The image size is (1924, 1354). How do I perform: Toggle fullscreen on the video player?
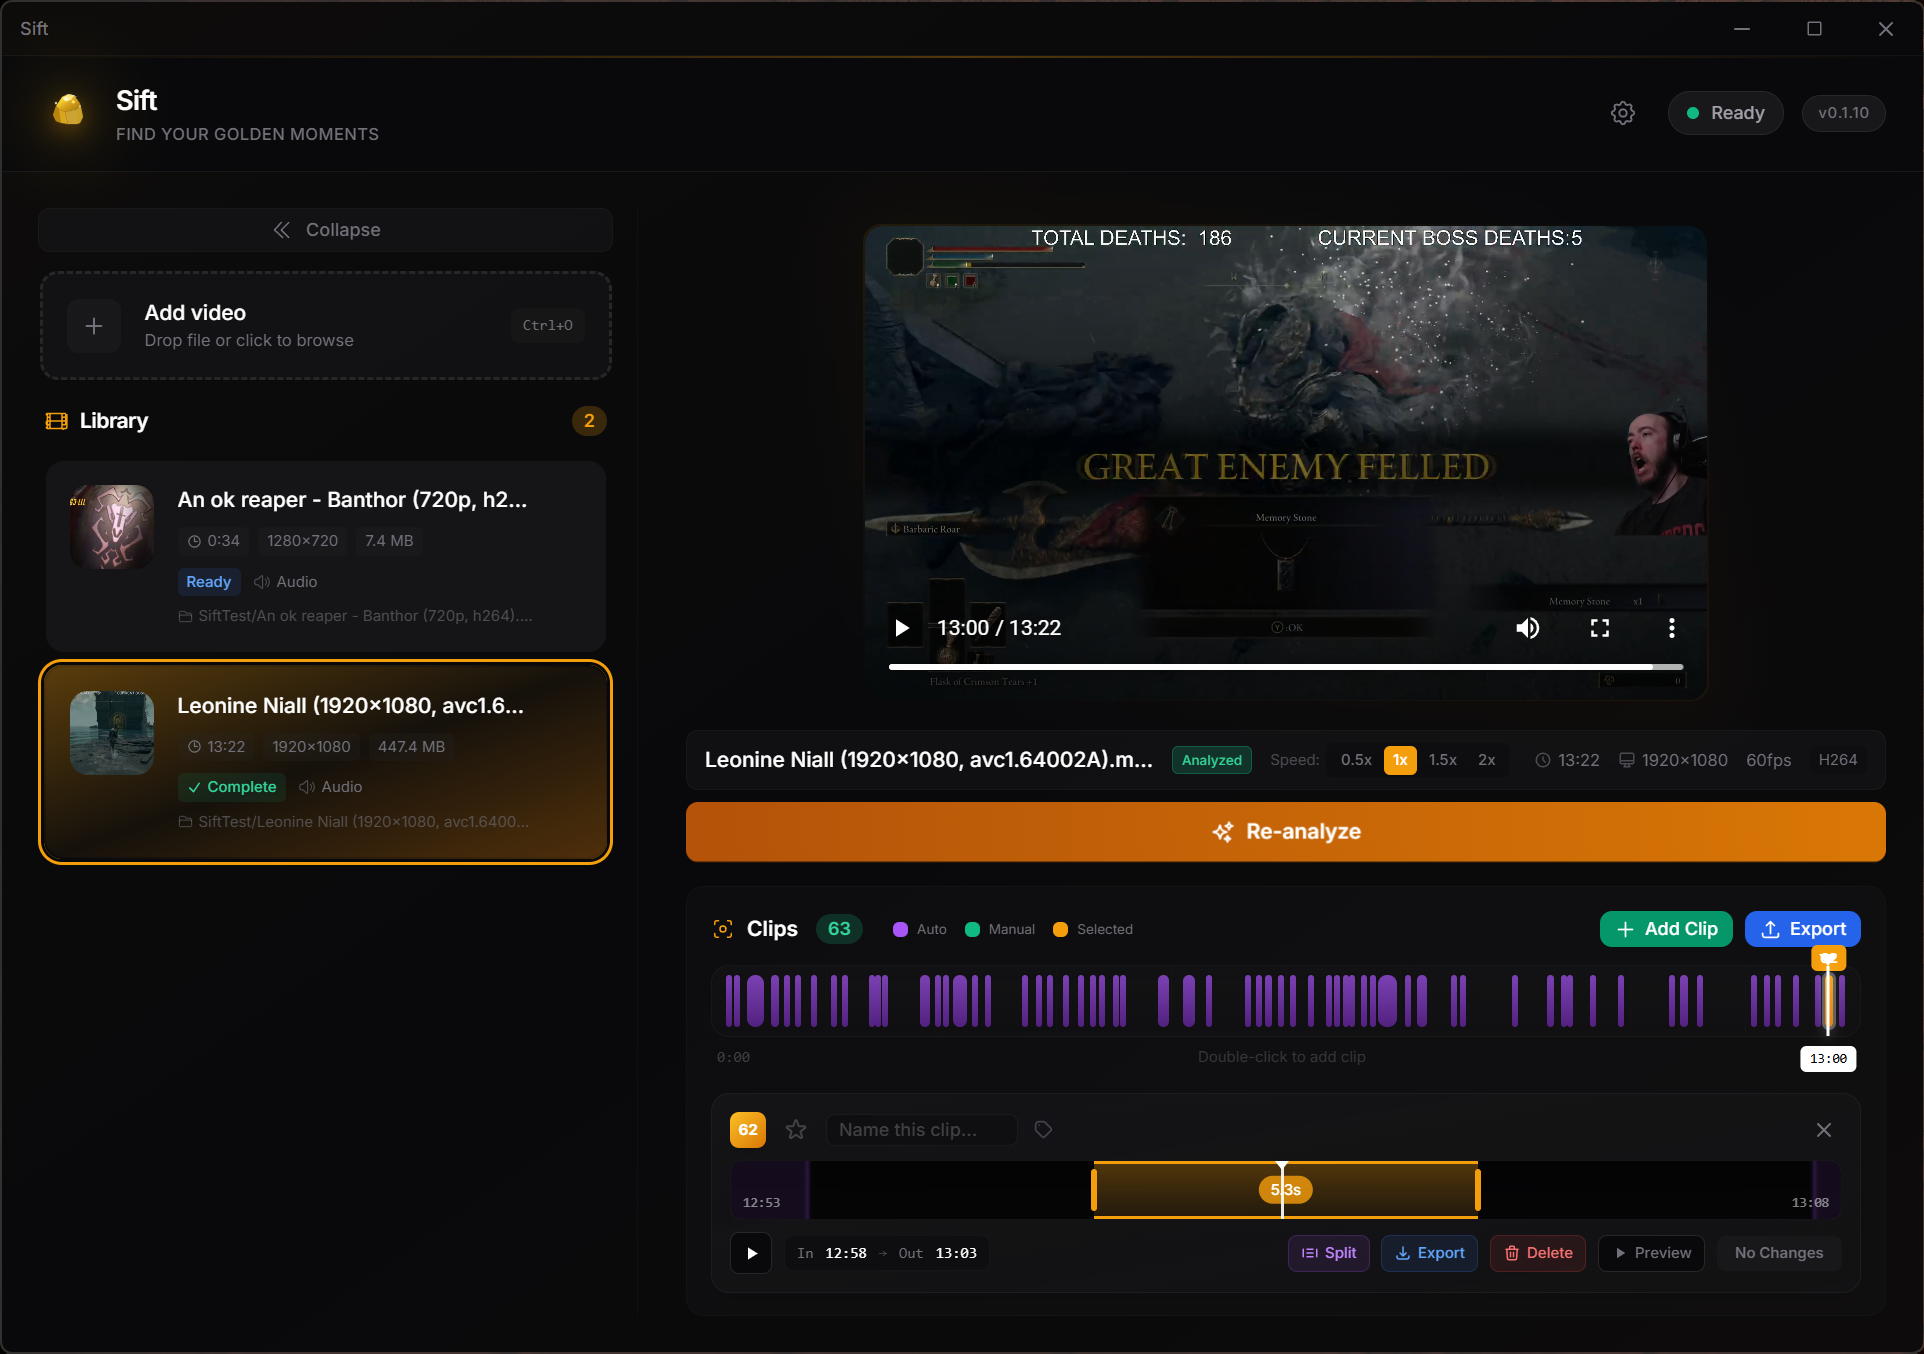click(1599, 627)
